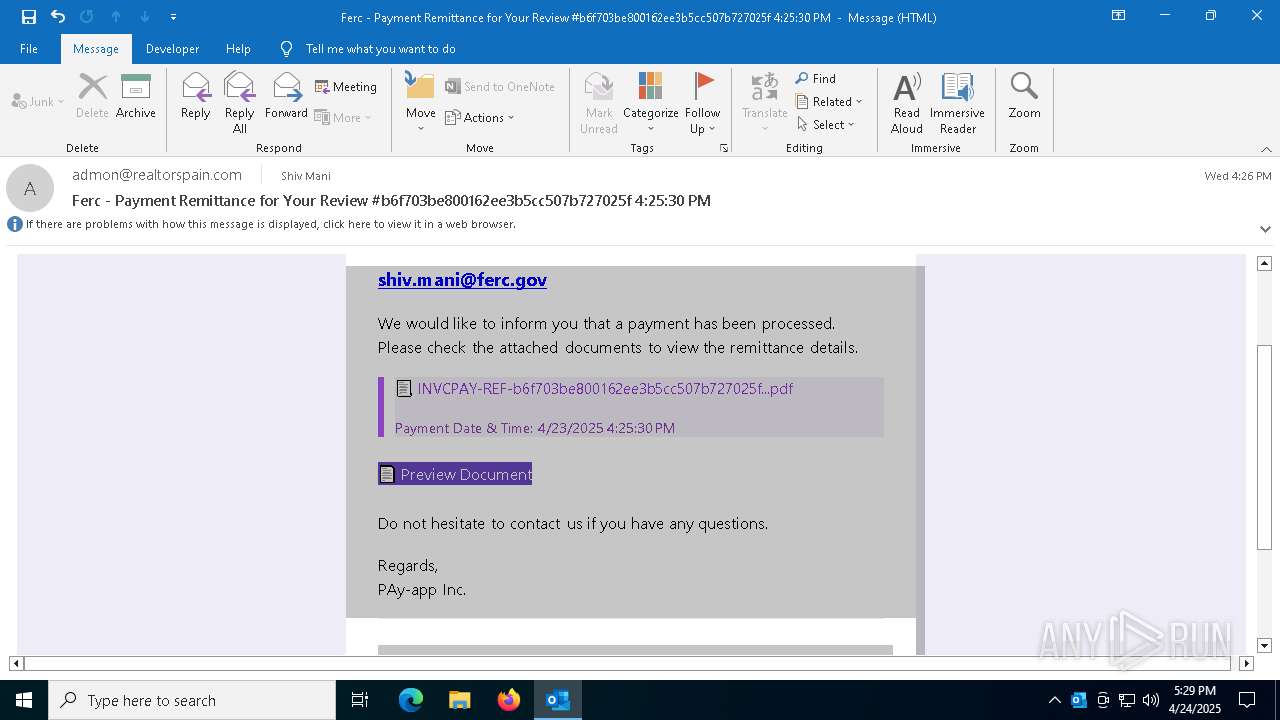Expand the More respond options
1280x720 pixels.
tap(343, 117)
